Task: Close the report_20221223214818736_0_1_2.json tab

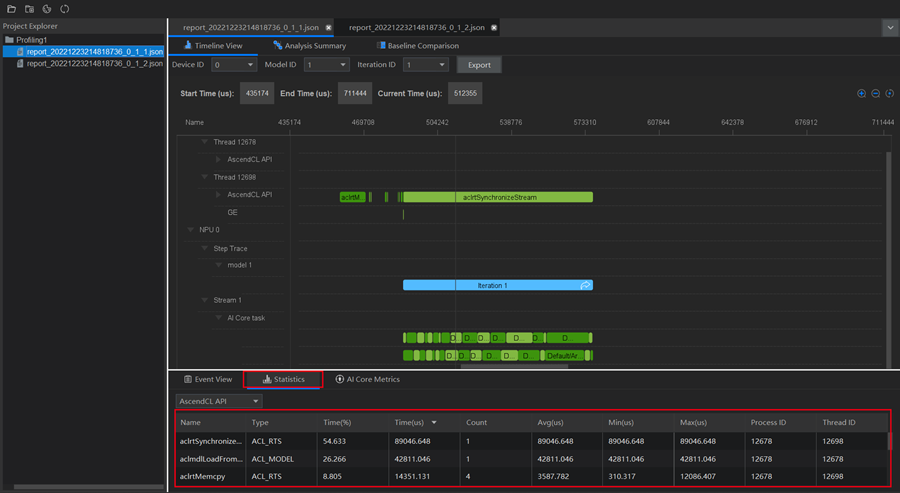Action: pyautogui.click(x=494, y=28)
